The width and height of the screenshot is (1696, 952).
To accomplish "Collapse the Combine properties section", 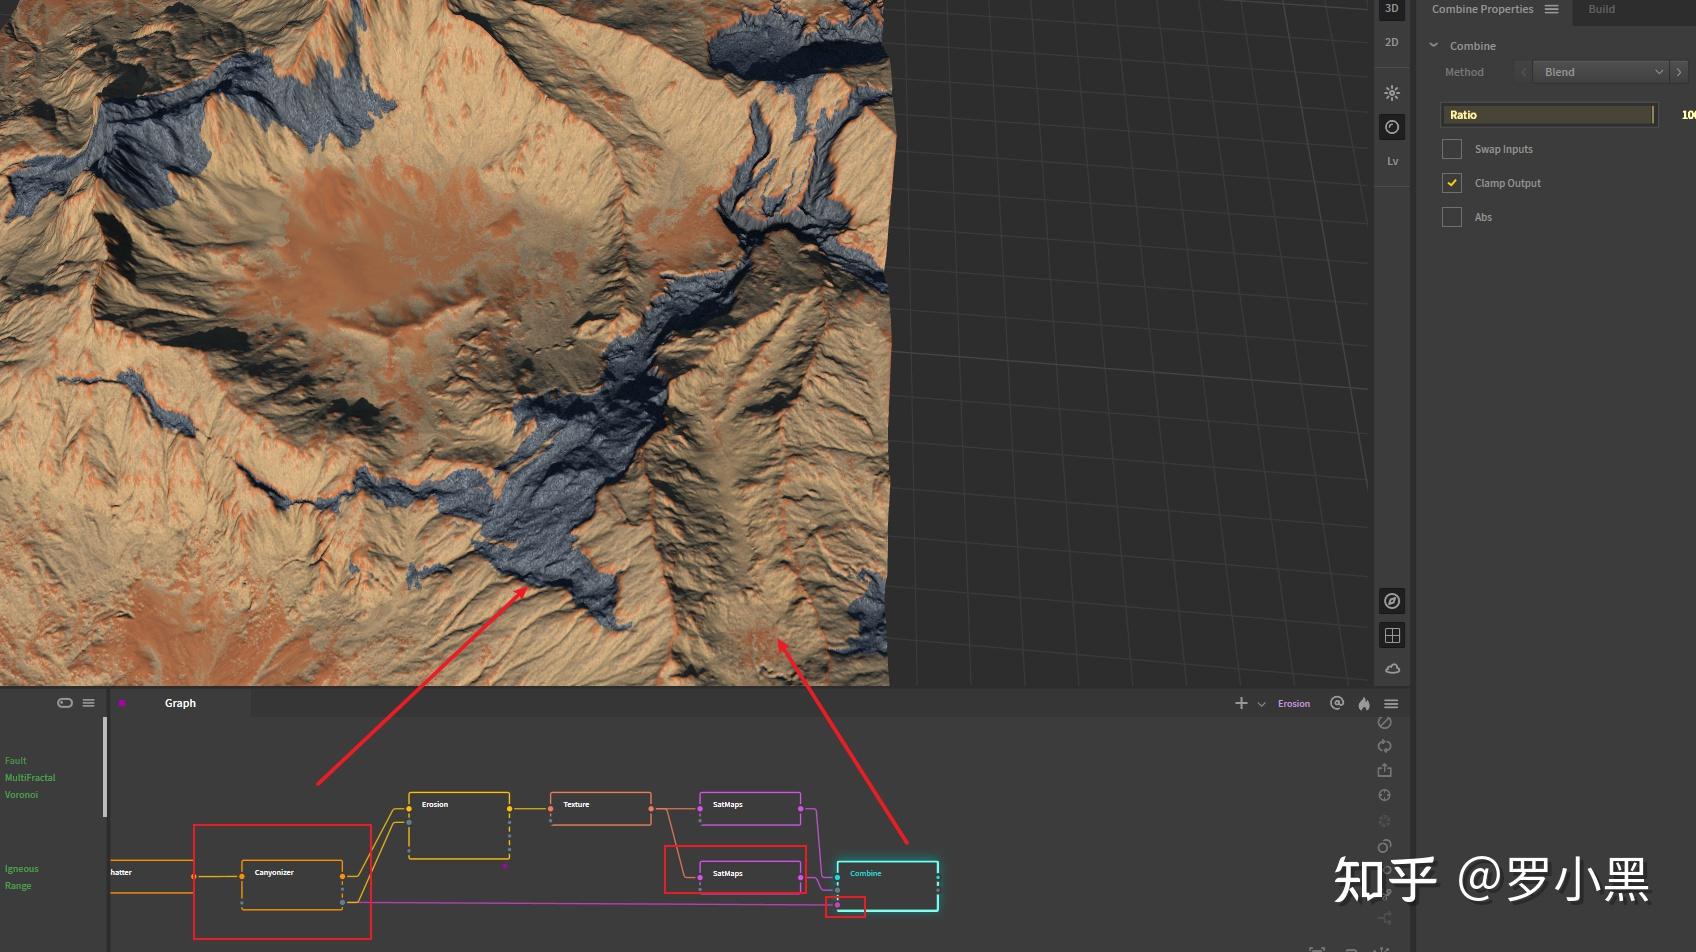I will (x=1433, y=46).
